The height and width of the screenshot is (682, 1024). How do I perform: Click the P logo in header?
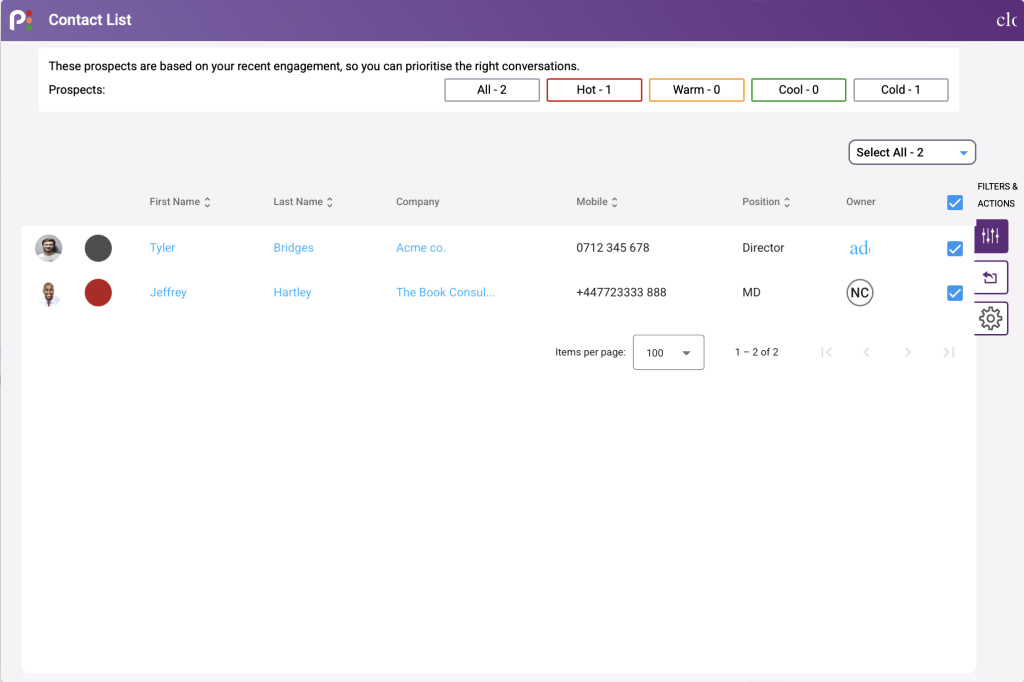coord(21,20)
